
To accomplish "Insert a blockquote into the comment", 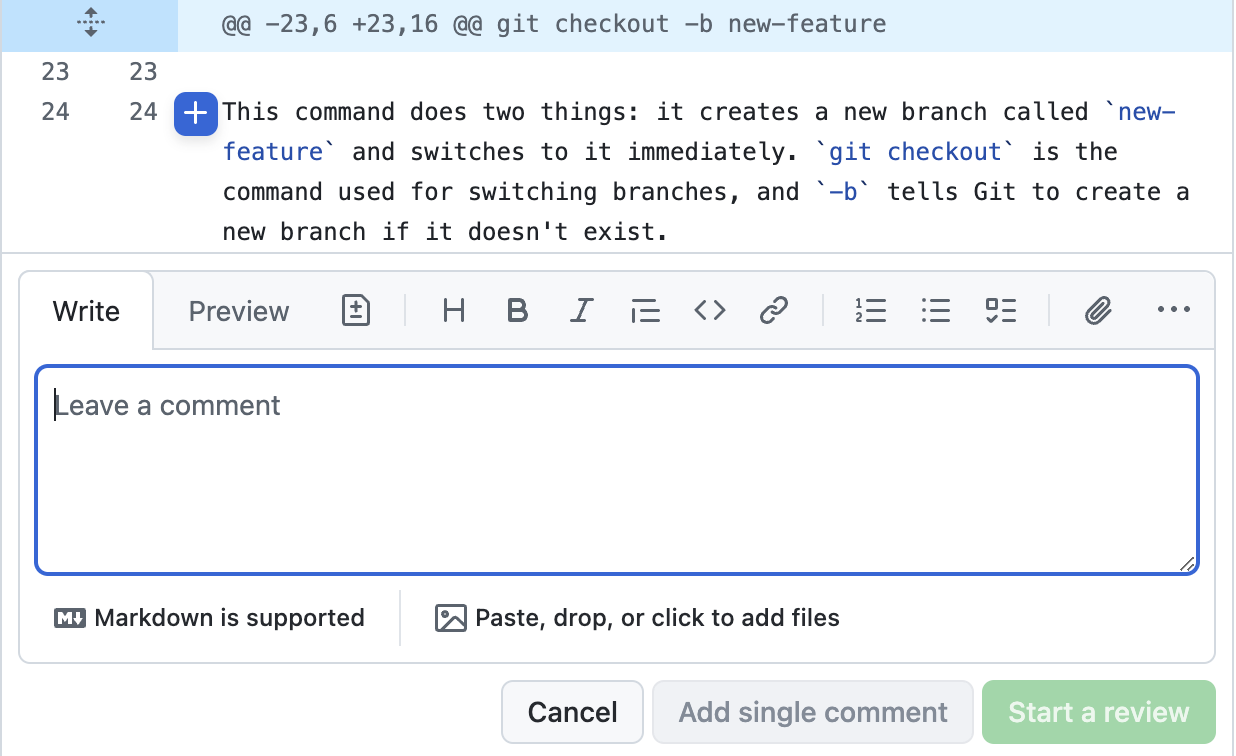I will (645, 311).
